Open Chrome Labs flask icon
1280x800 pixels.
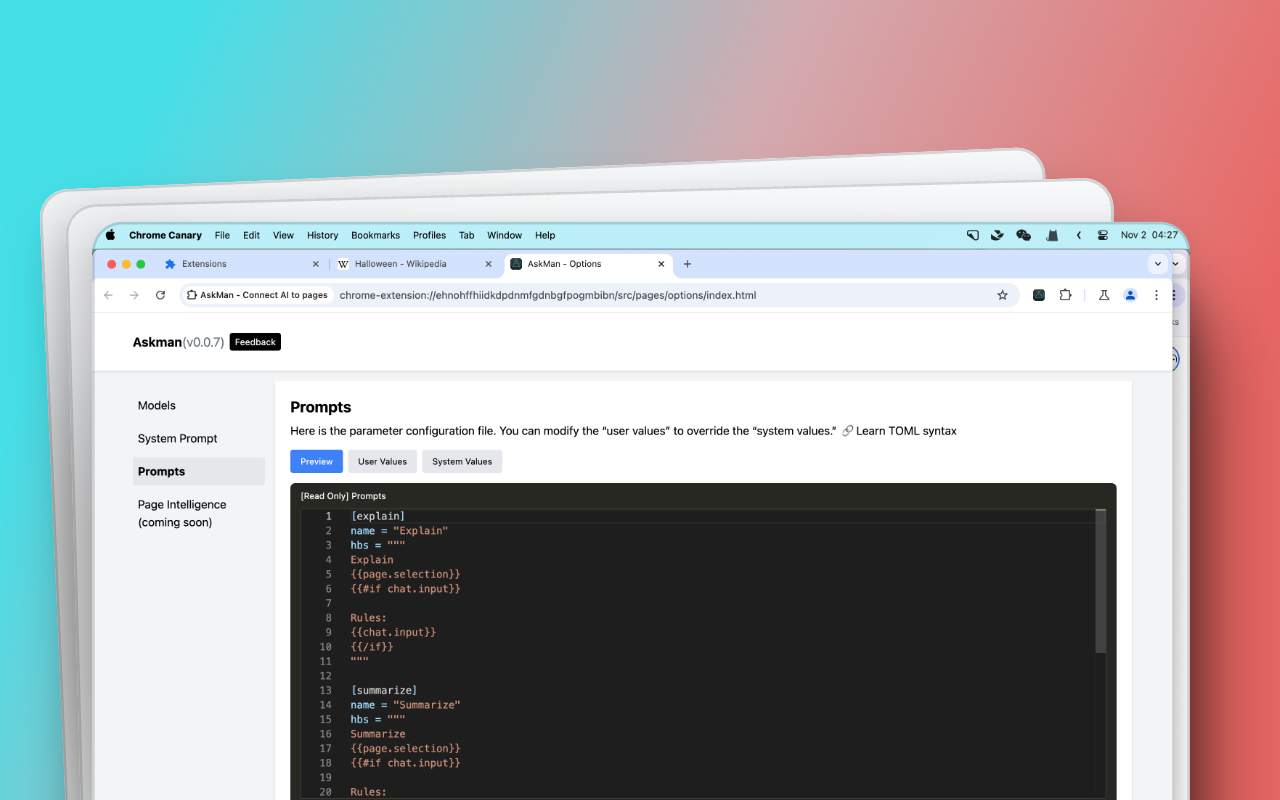pos(1104,295)
